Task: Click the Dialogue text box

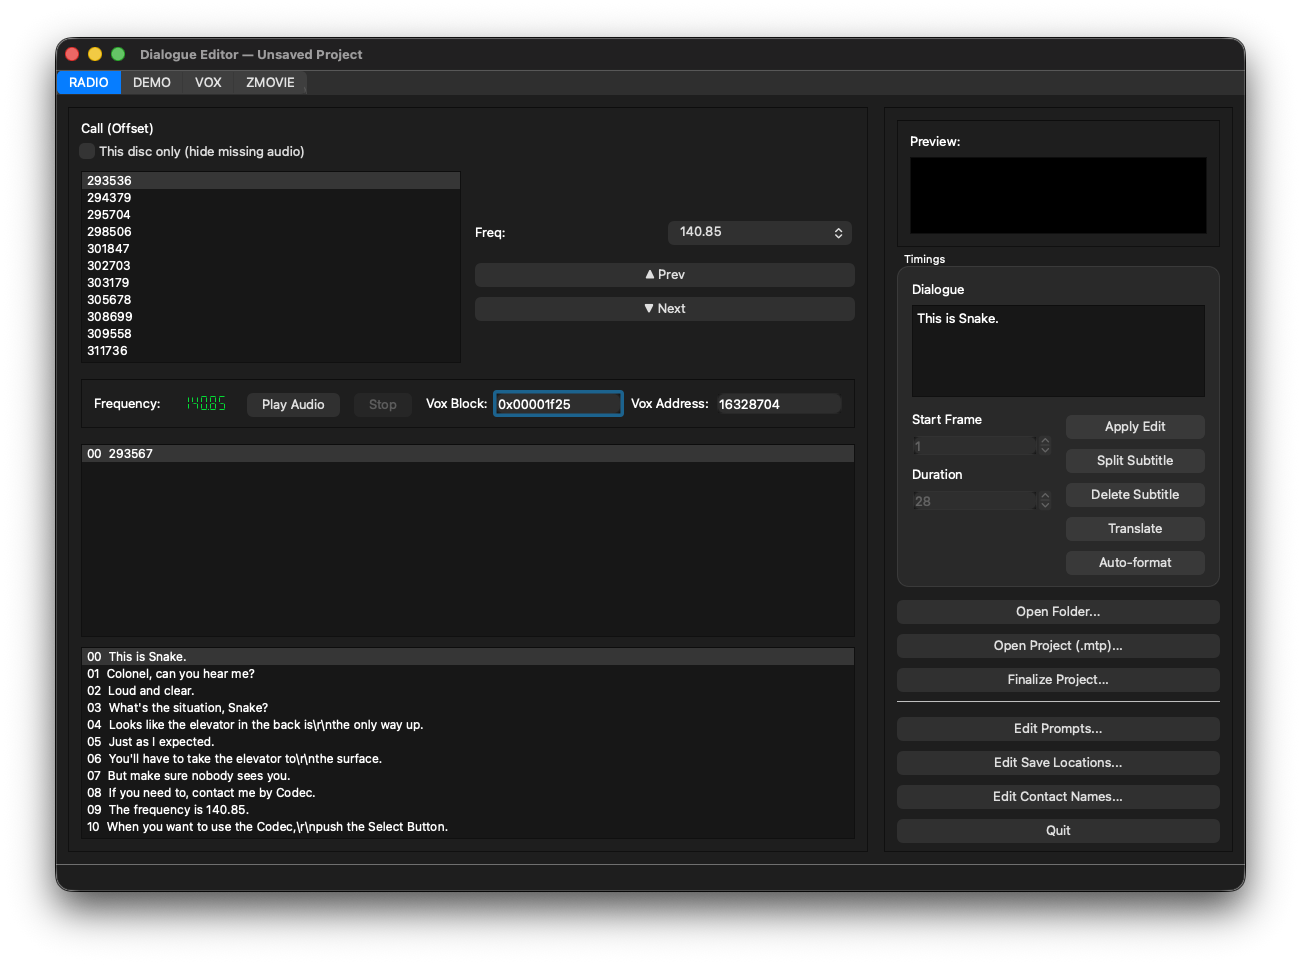Action: pyautogui.click(x=1057, y=351)
